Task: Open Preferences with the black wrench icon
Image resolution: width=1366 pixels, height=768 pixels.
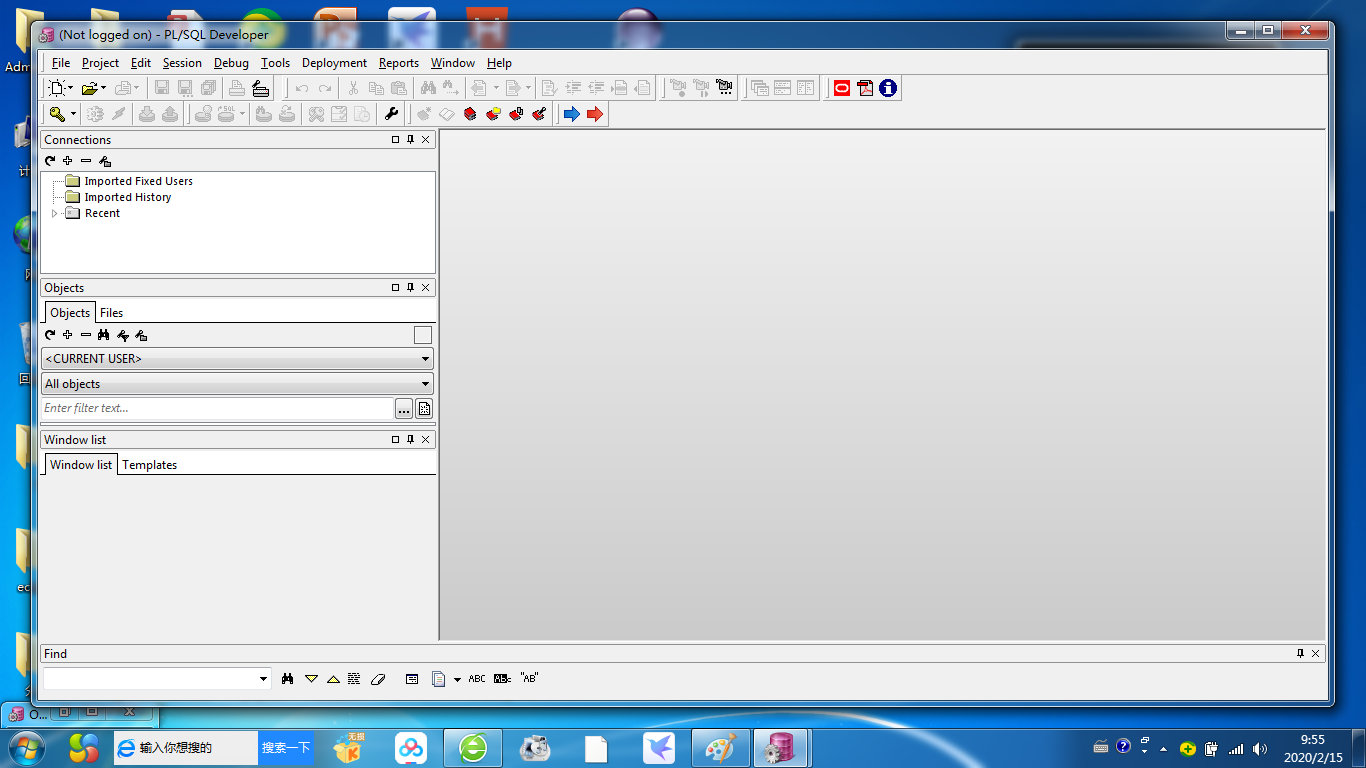Action: click(x=391, y=114)
